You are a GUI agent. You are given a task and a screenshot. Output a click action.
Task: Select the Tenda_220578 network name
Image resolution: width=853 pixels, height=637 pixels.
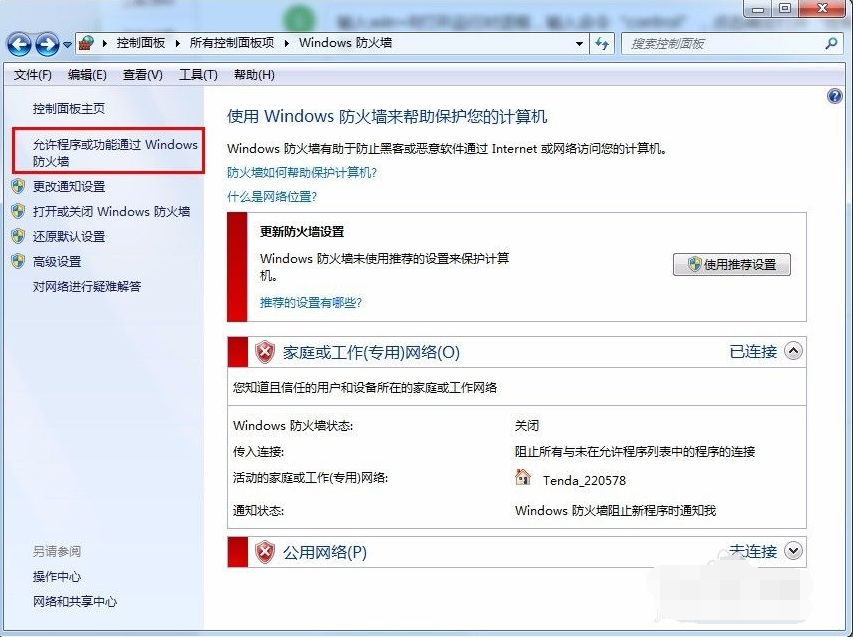coord(584,480)
